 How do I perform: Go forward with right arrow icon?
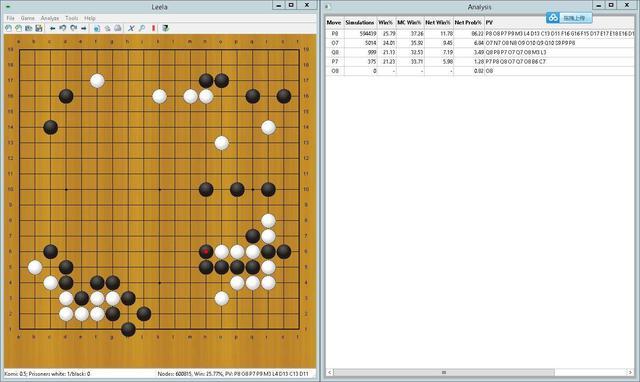(x=84, y=28)
